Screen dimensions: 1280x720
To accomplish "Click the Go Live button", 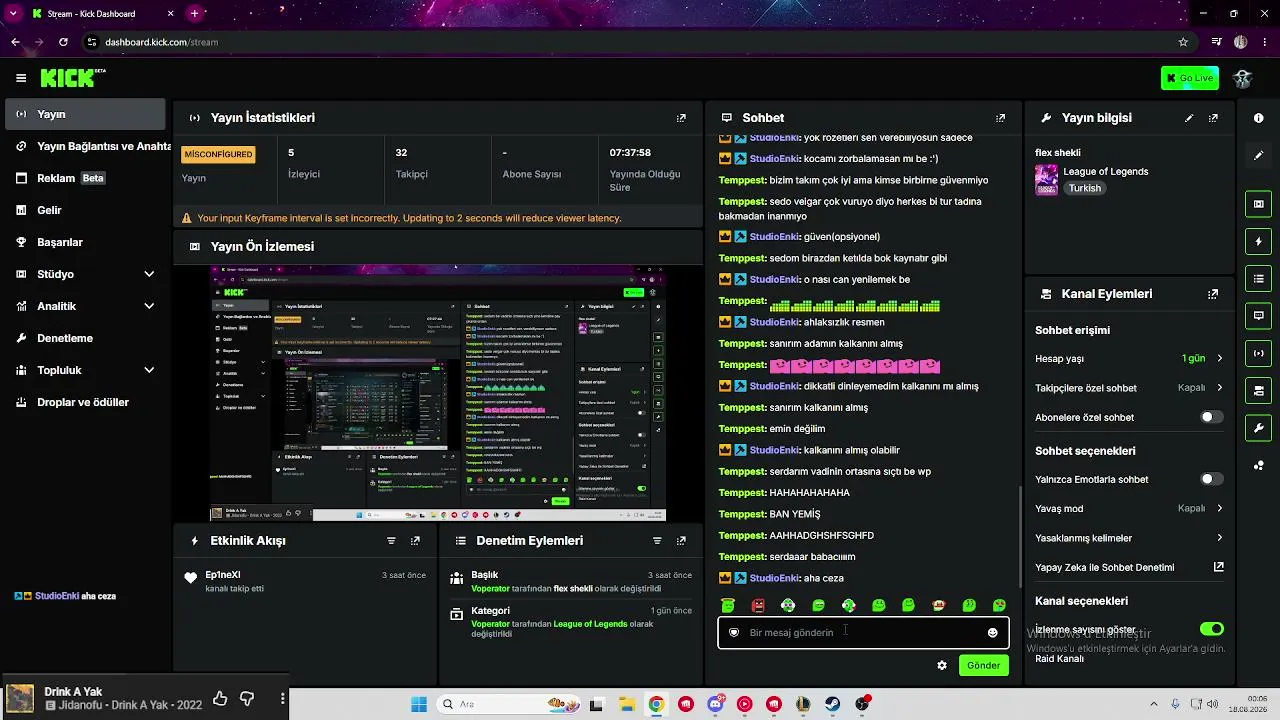I will (1189, 78).
